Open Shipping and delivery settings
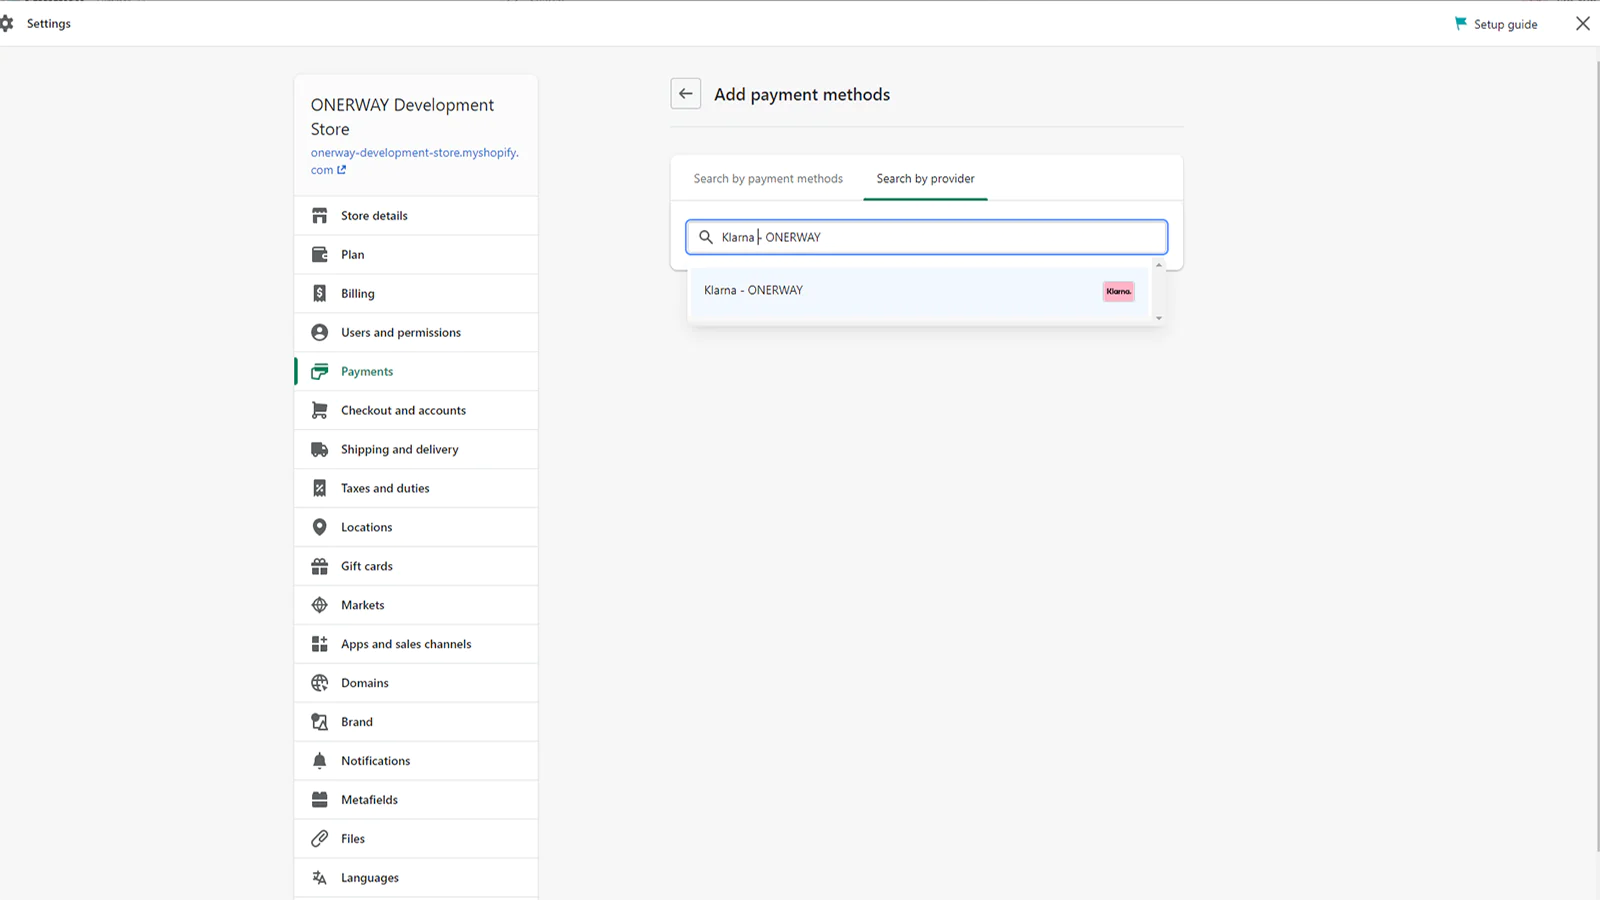Image resolution: width=1600 pixels, height=900 pixels. click(416, 450)
